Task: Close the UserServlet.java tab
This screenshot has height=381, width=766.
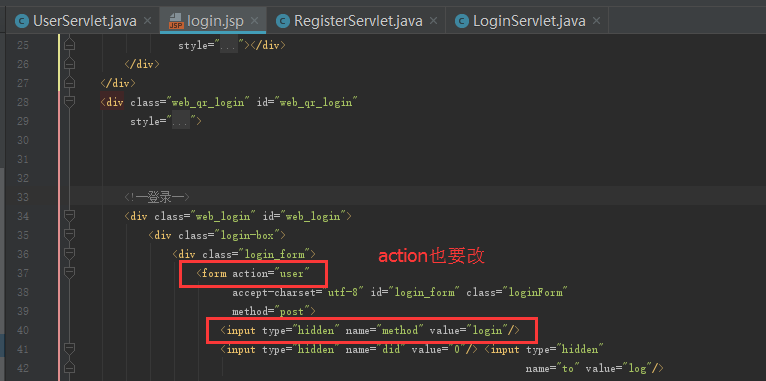Action: point(148,21)
